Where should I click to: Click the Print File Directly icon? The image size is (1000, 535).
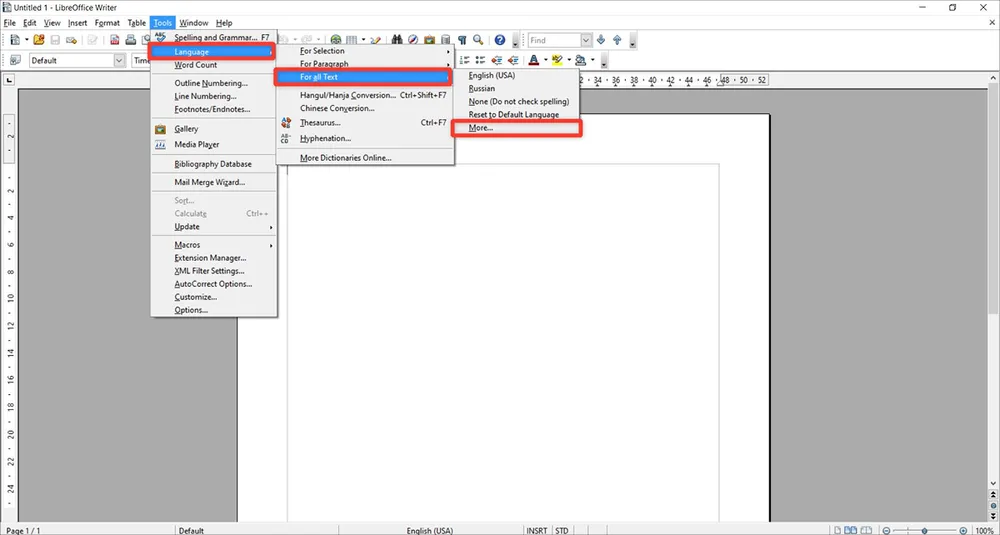[131, 40]
